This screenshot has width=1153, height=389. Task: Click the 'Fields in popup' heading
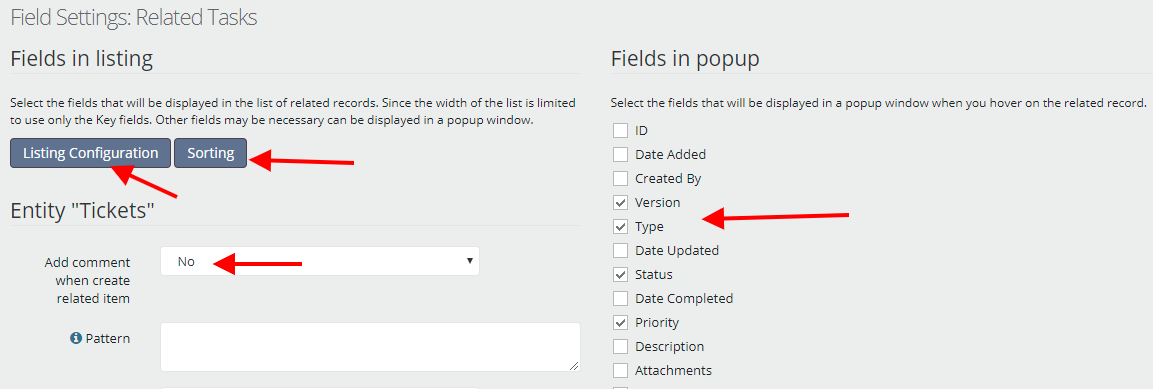pyautogui.click(x=685, y=59)
